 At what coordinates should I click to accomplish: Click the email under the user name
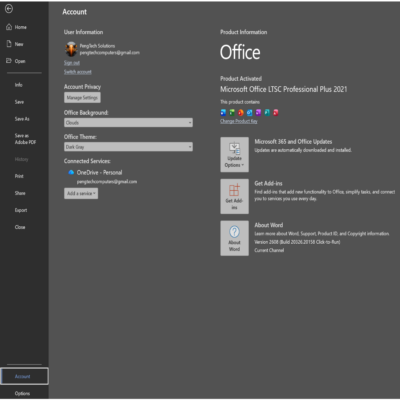(x=110, y=53)
